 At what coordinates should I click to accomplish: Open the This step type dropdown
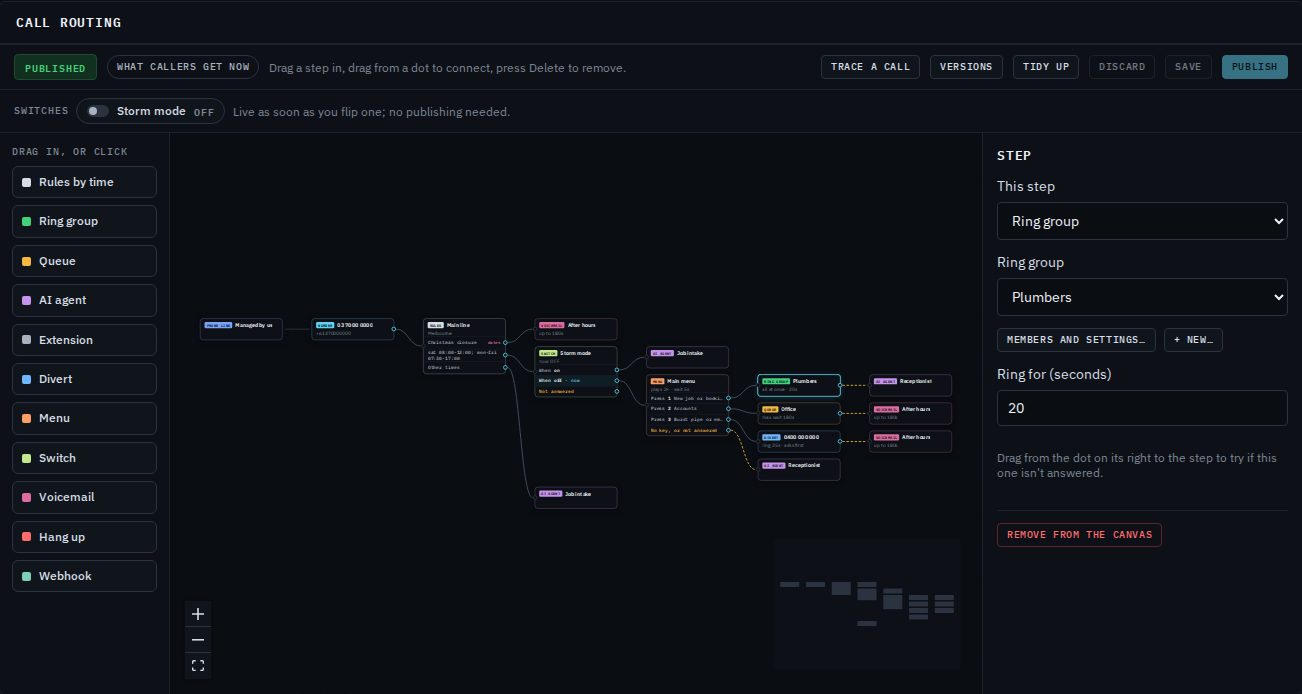click(x=1142, y=221)
